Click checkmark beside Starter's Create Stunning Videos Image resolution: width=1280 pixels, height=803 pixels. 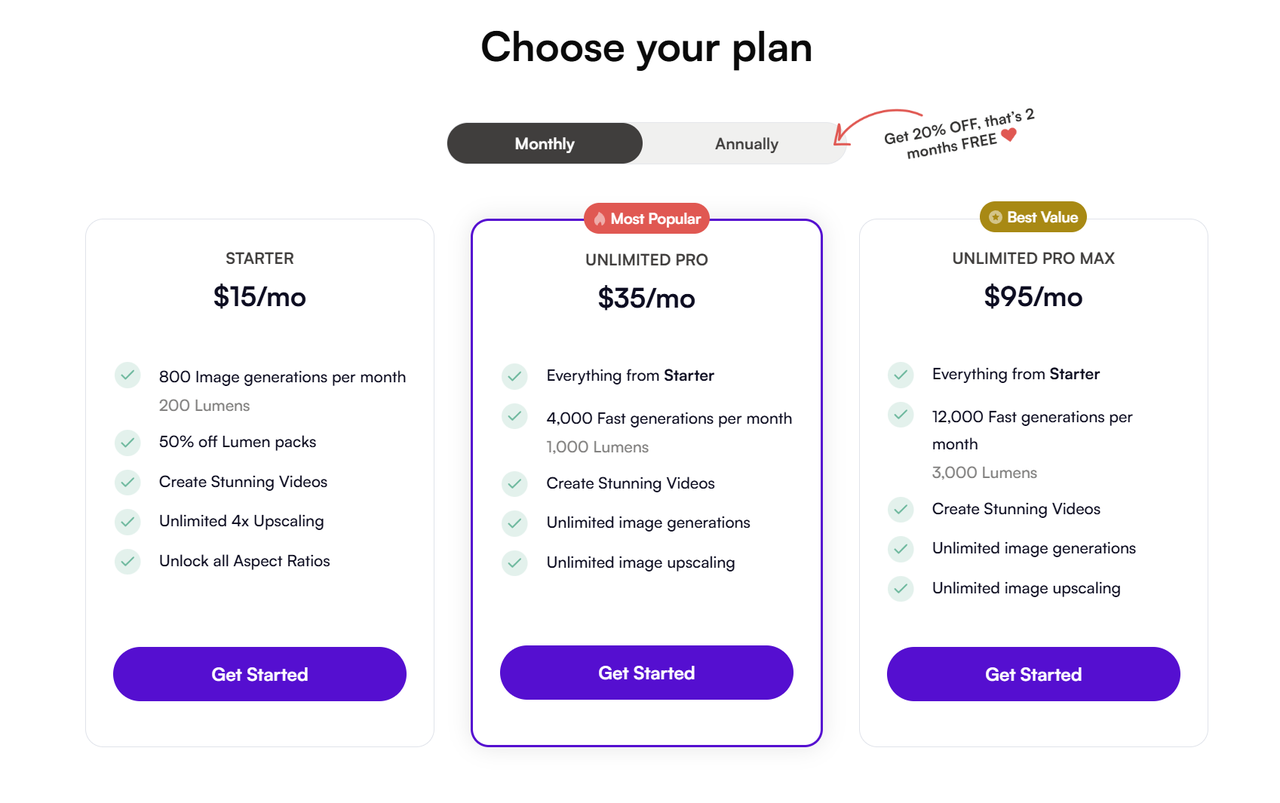point(128,482)
